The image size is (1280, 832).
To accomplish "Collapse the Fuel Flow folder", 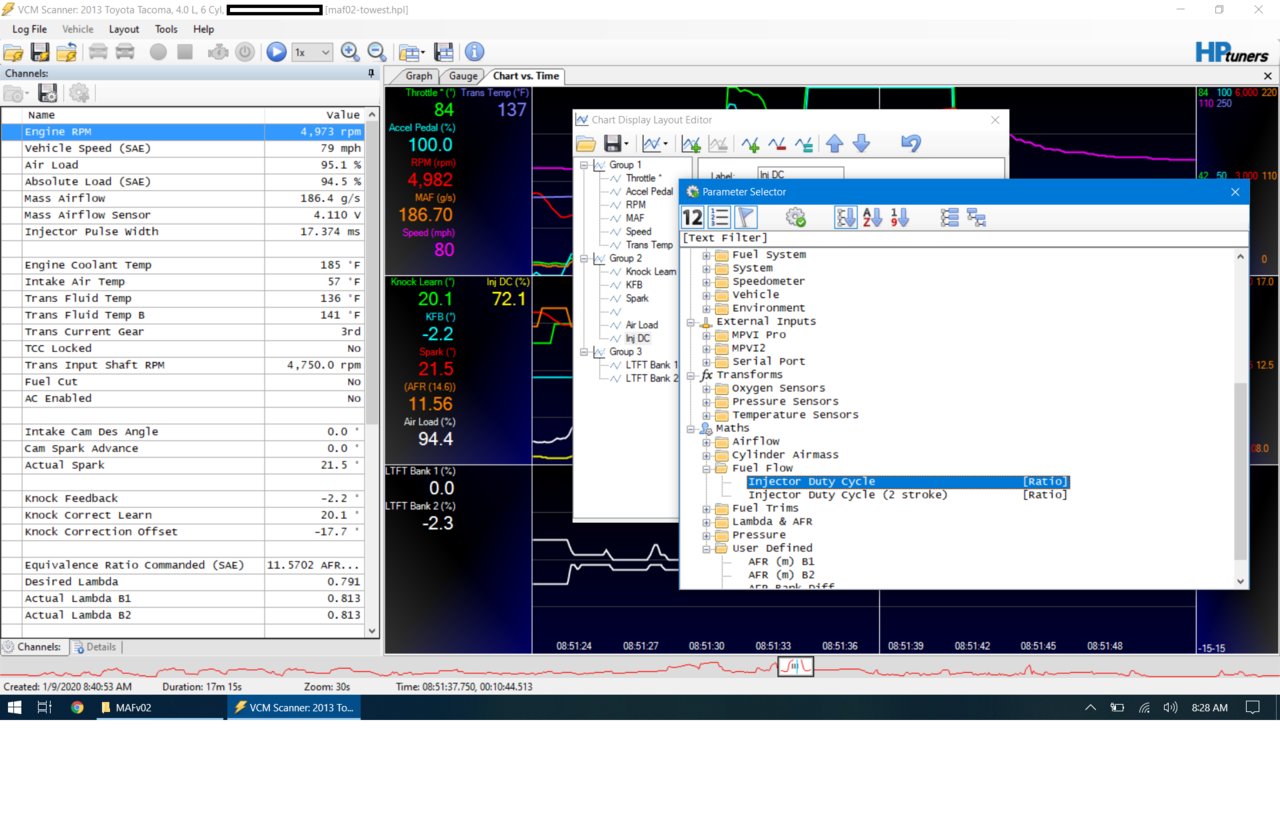I will pos(707,468).
